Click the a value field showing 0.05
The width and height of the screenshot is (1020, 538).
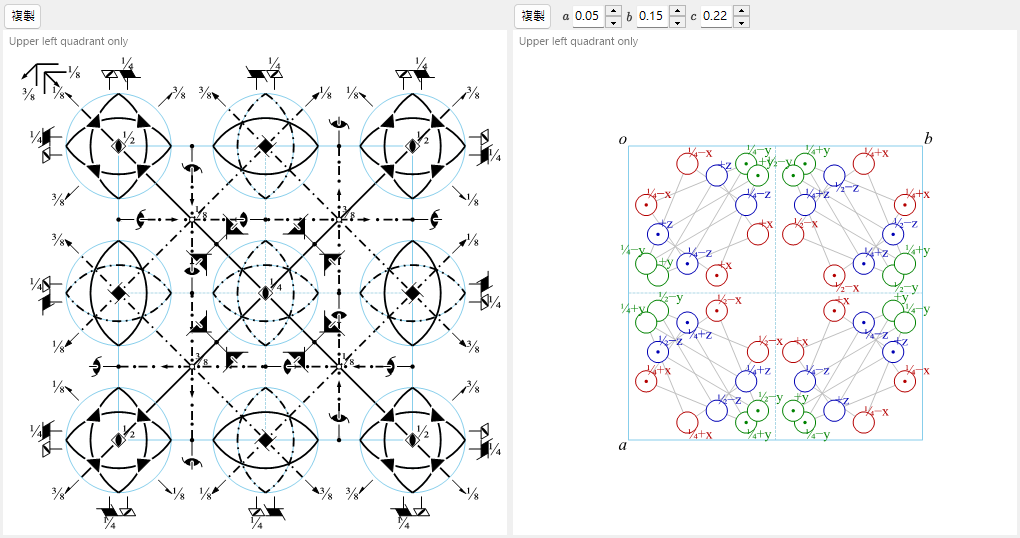tap(589, 16)
